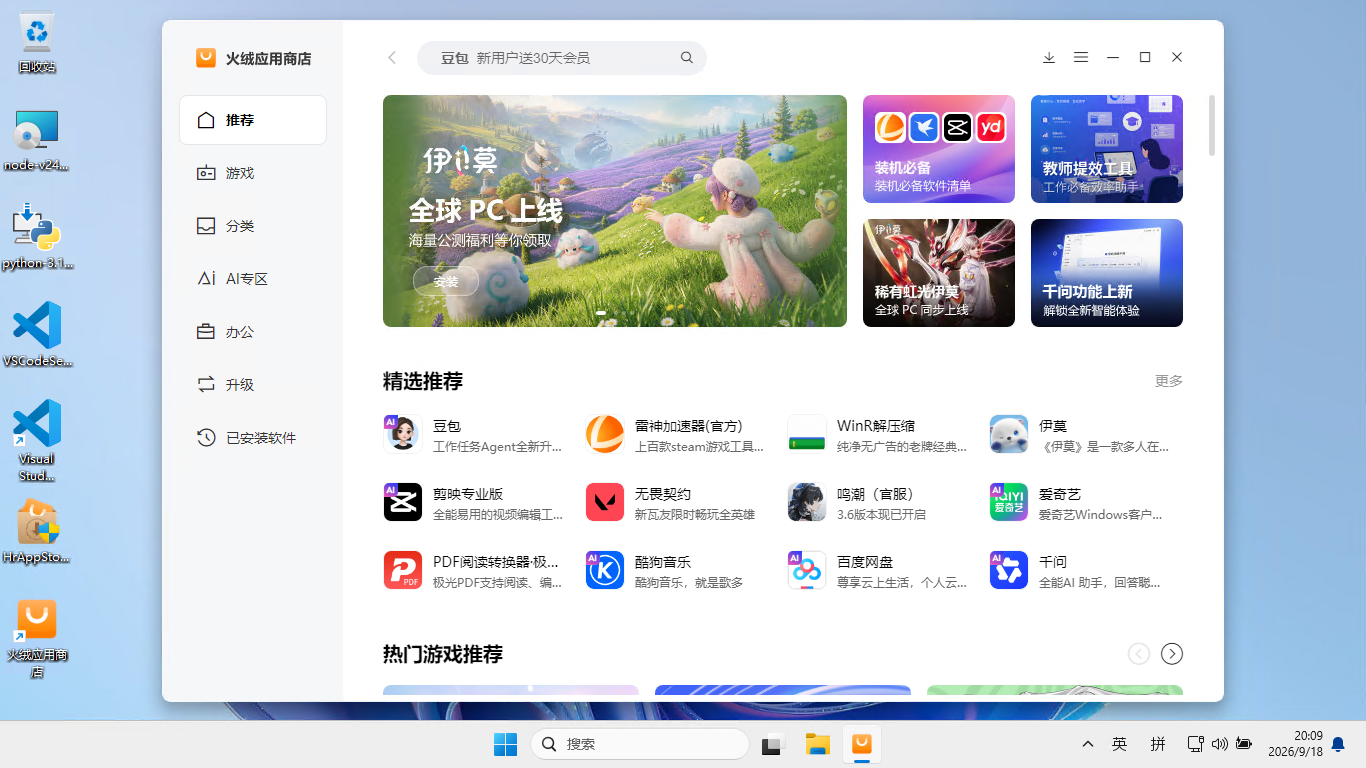Open the hamburger menu icon
The image size is (1366, 768).
click(x=1081, y=58)
